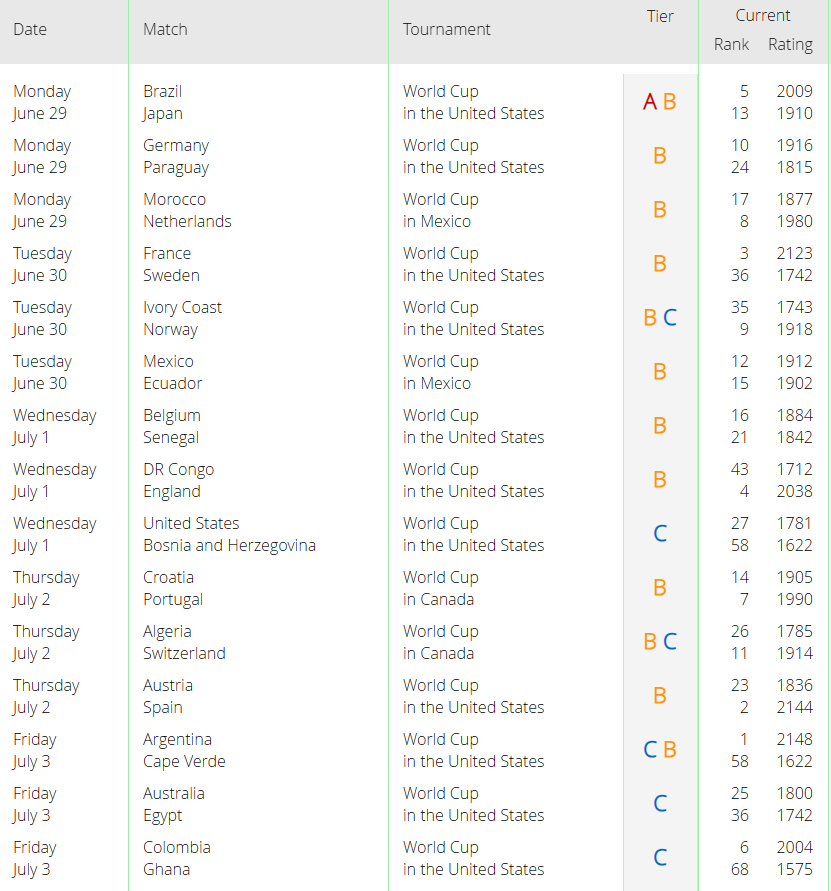Click the Tier column header
This screenshot has height=891, width=831.
[660, 16]
